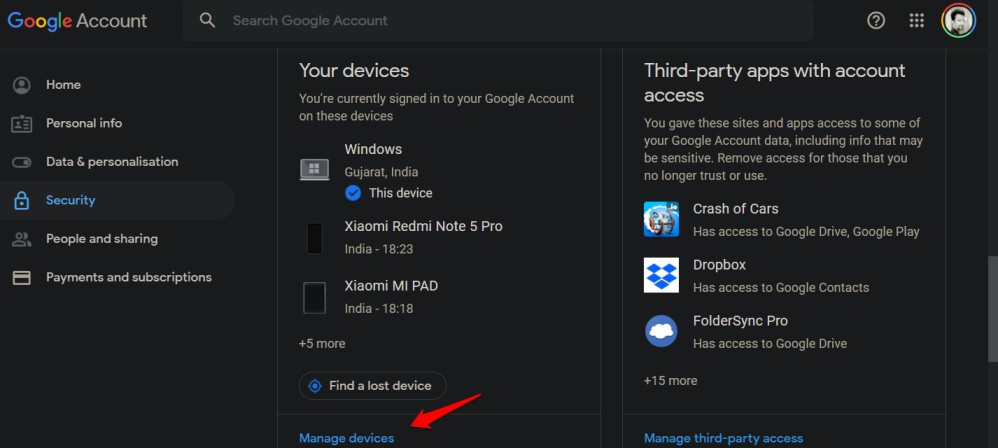Click the Your devices heading
Image resolution: width=998 pixels, height=448 pixels.
coord(354,70)
